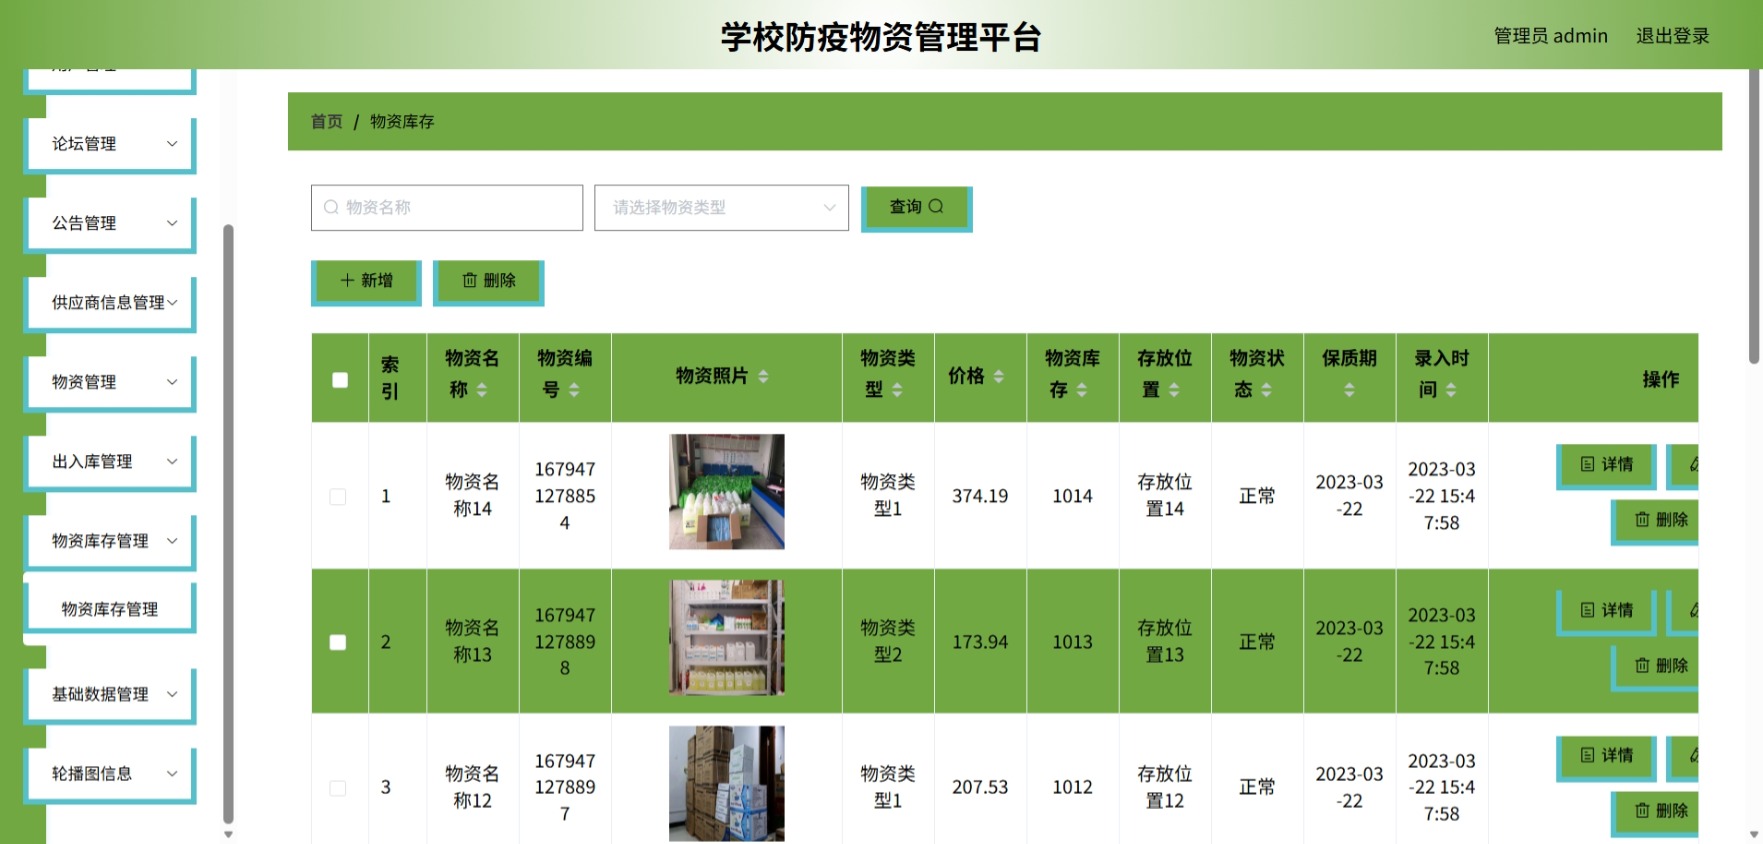Select the checkbox for row 物资名称13
This screenshot has width=1763, height=844.
click(x=338, y=642)
